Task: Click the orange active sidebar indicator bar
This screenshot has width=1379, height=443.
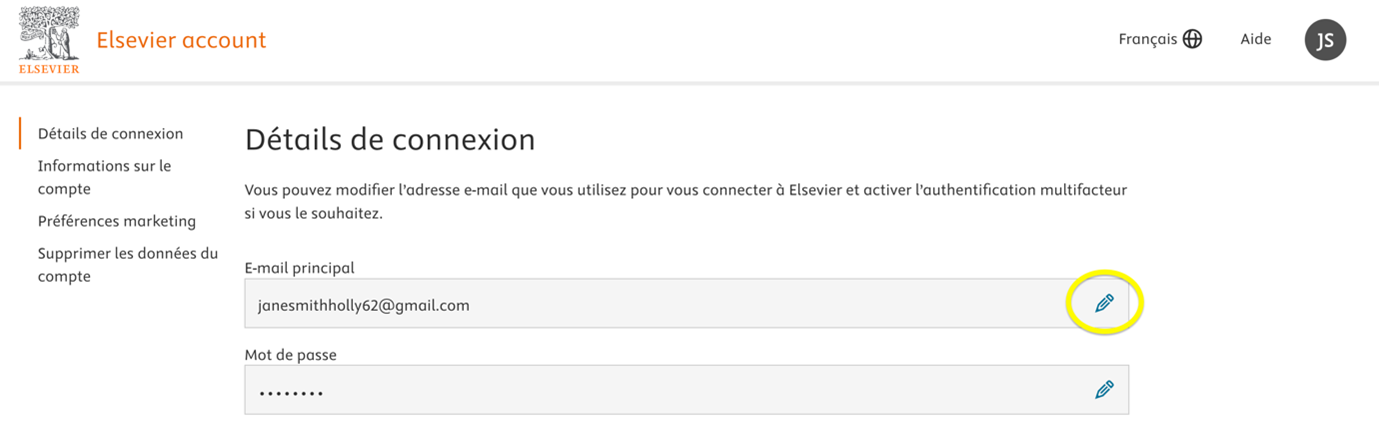Action: point(20,134)
